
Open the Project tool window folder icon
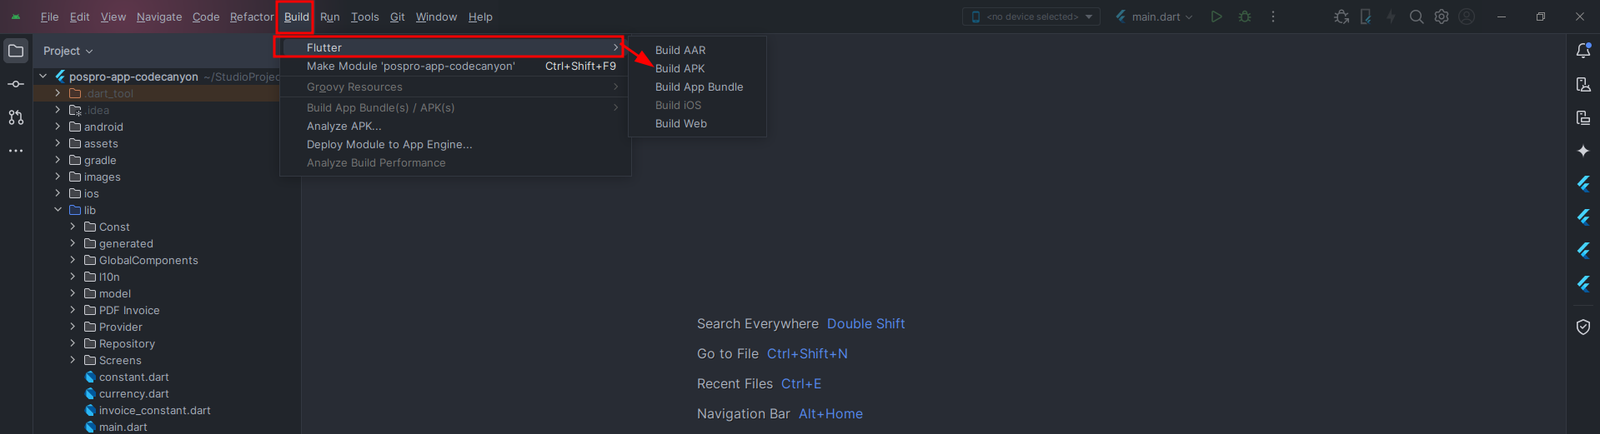point(16,51)
